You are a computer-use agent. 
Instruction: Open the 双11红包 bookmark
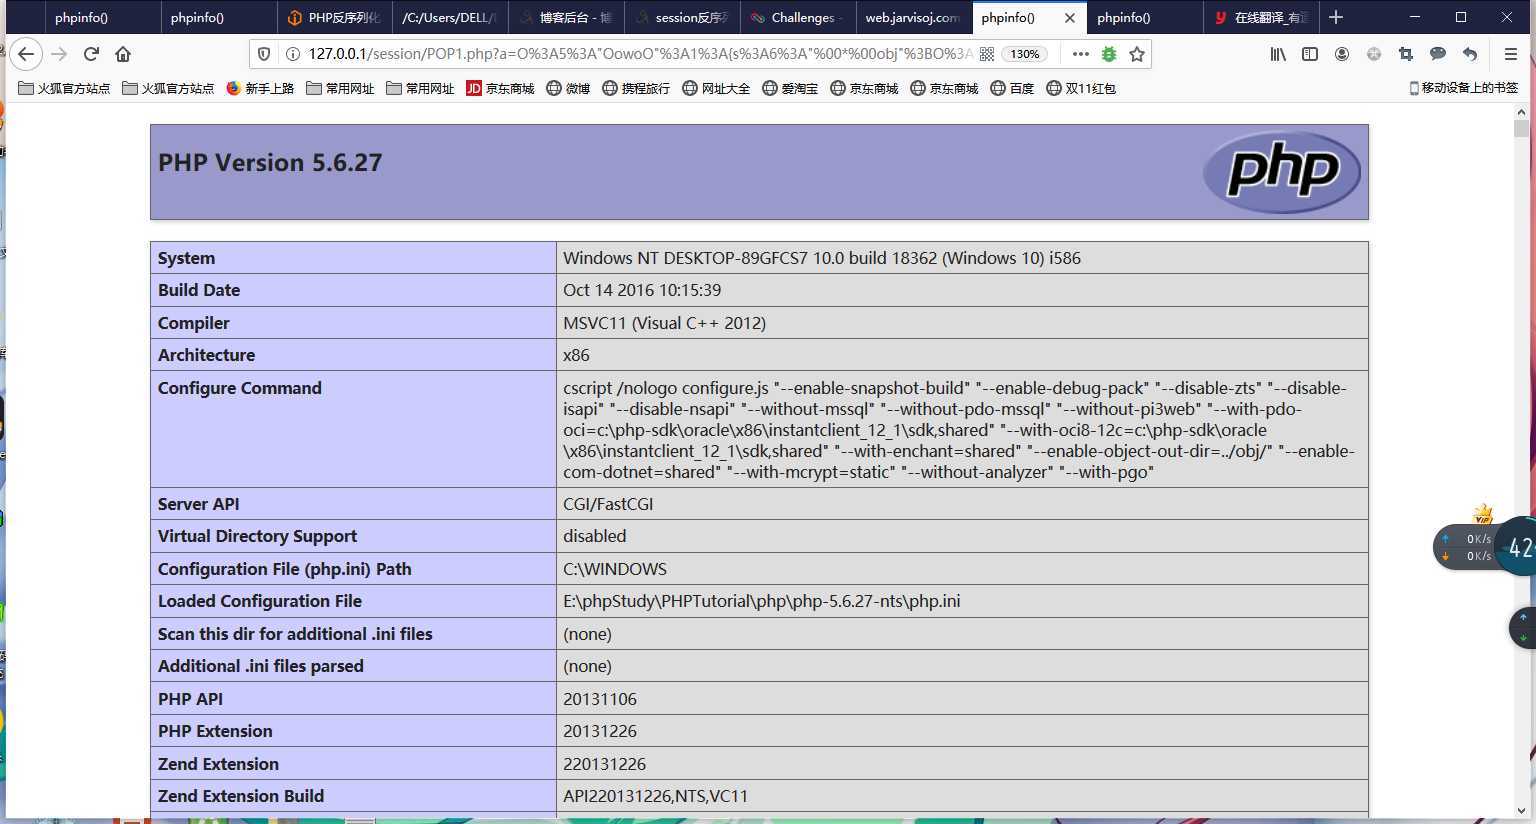tap(1081, 88)
